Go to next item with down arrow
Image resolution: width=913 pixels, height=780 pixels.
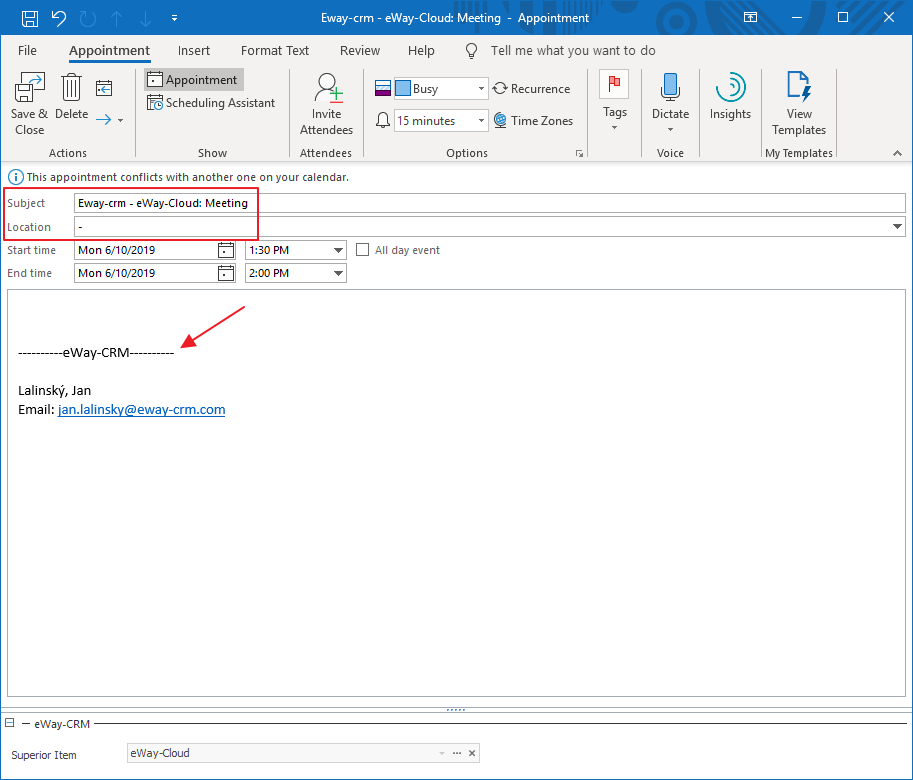[145, 18]
